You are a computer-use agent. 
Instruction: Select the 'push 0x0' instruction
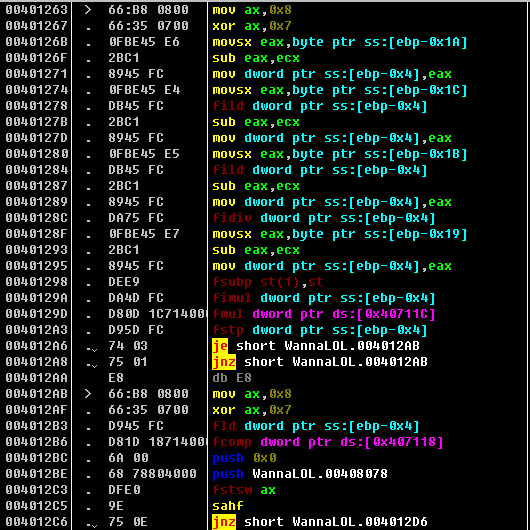tap(244, 458)
